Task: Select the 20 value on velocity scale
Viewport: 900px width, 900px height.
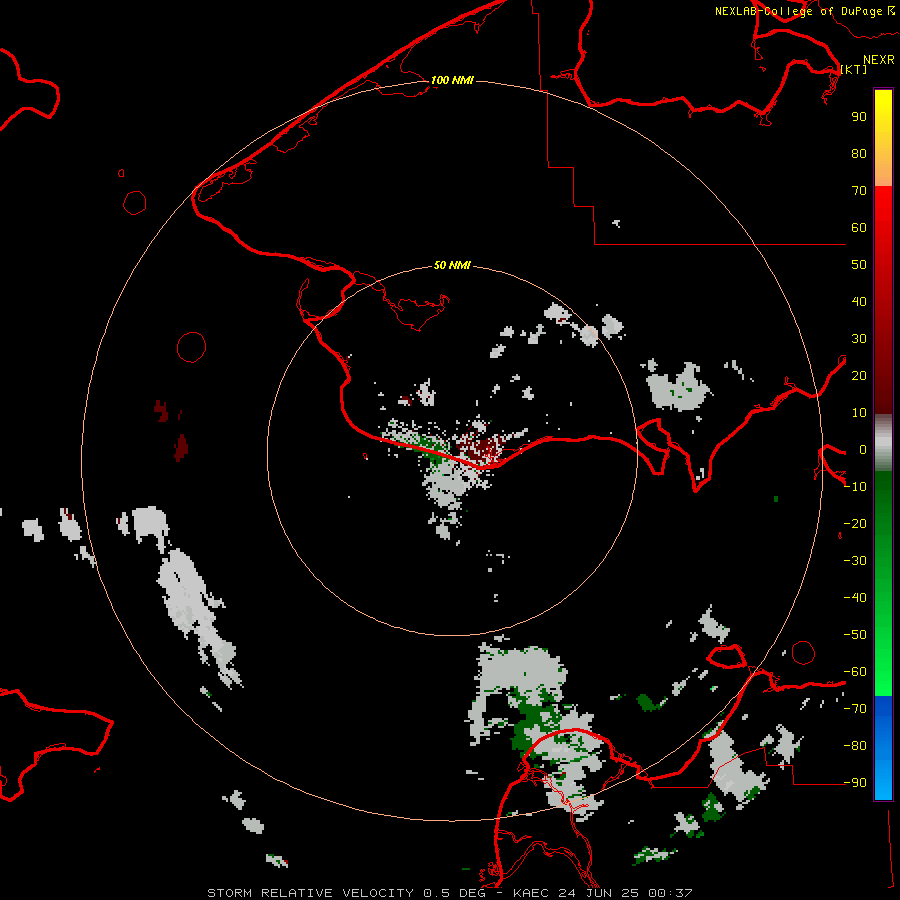Action: [859, 376]
